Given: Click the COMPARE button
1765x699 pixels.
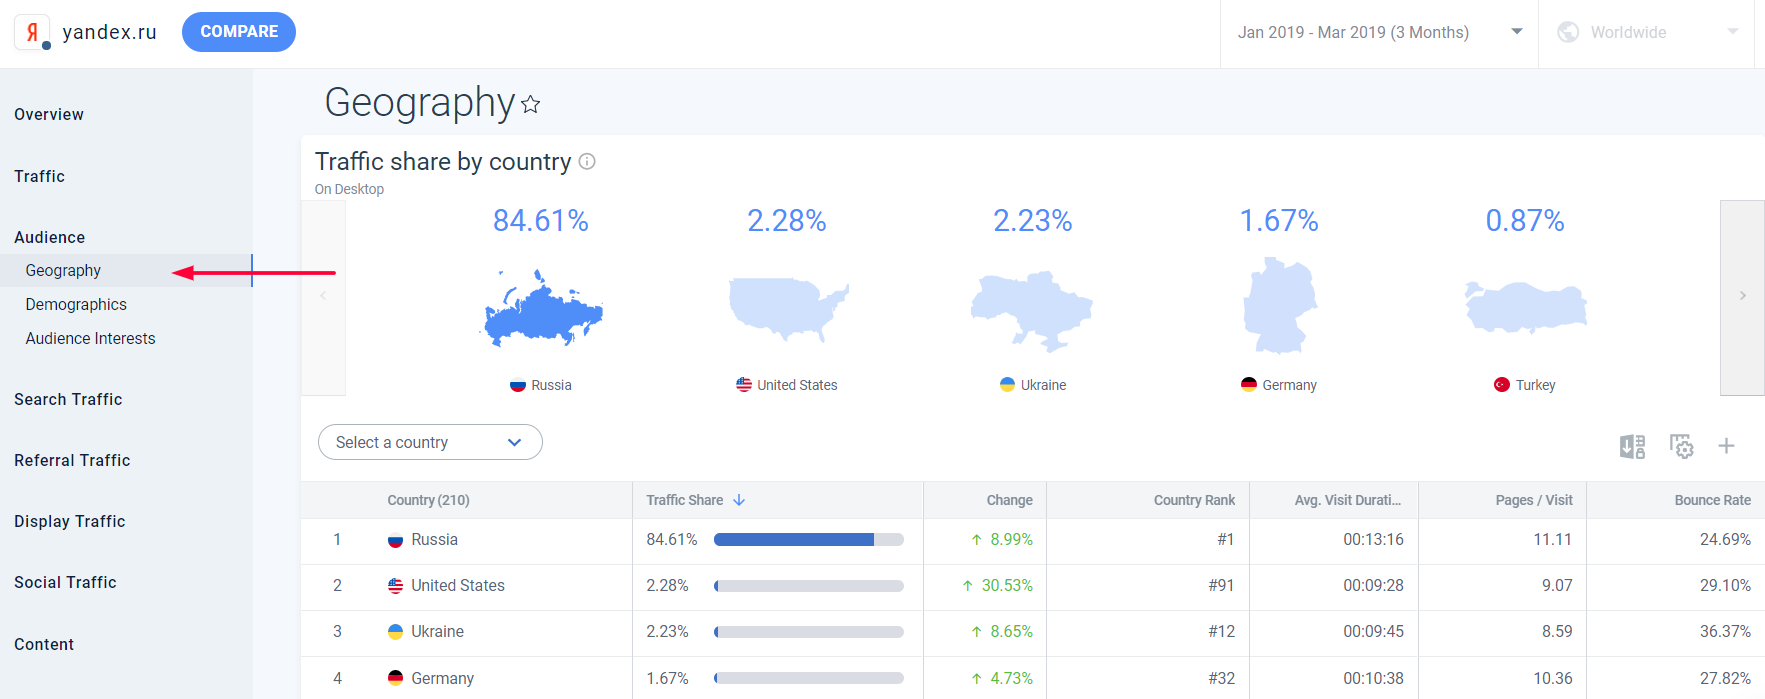Looking at the screenshot, I should pyautogui.click(x=239, y=32).
